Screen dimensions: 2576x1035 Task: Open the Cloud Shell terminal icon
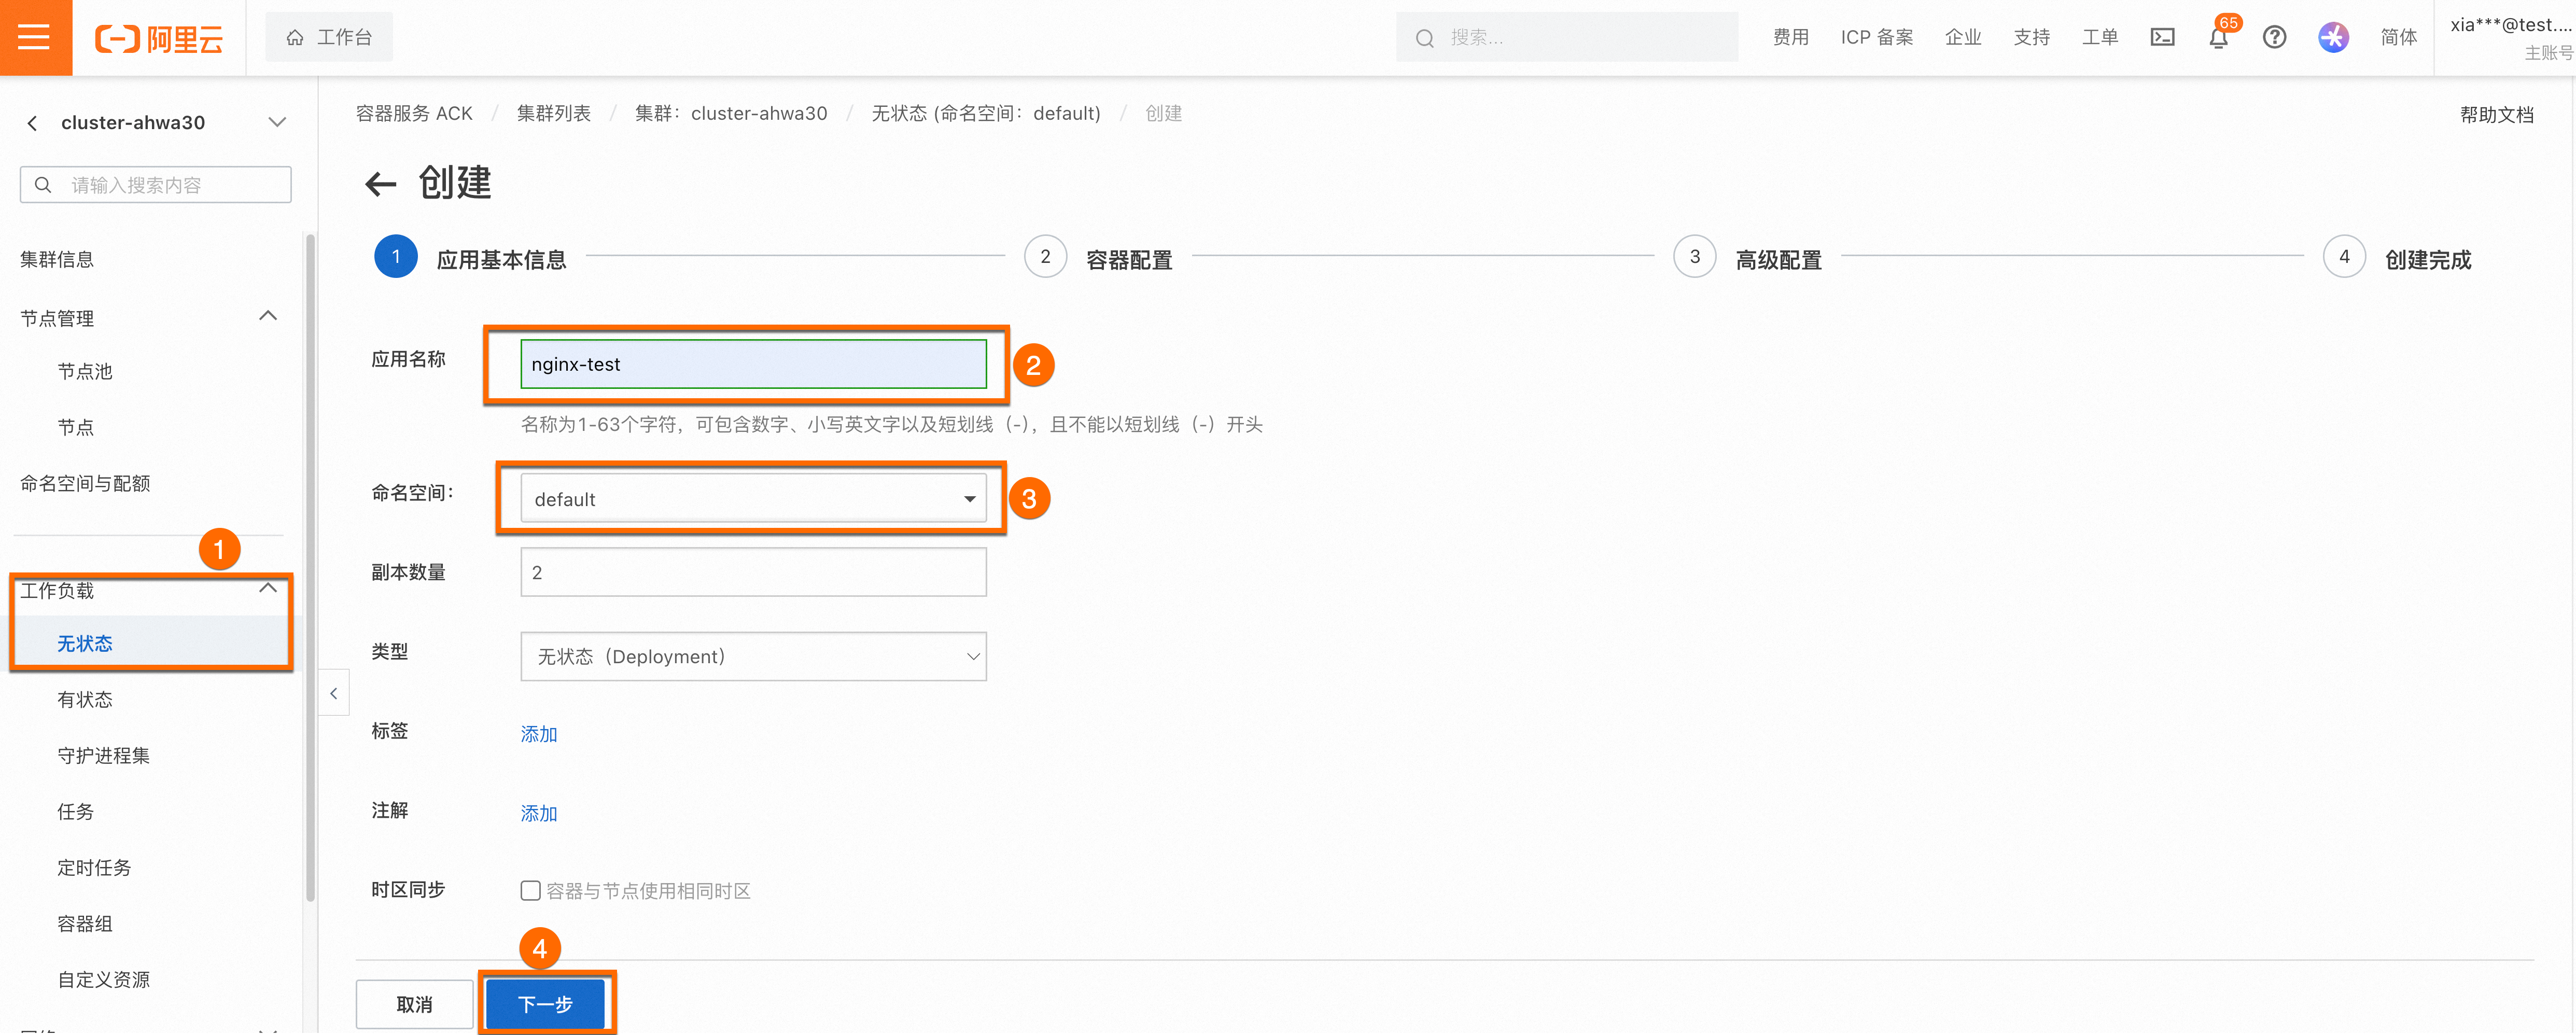[x=2162, y=37]
